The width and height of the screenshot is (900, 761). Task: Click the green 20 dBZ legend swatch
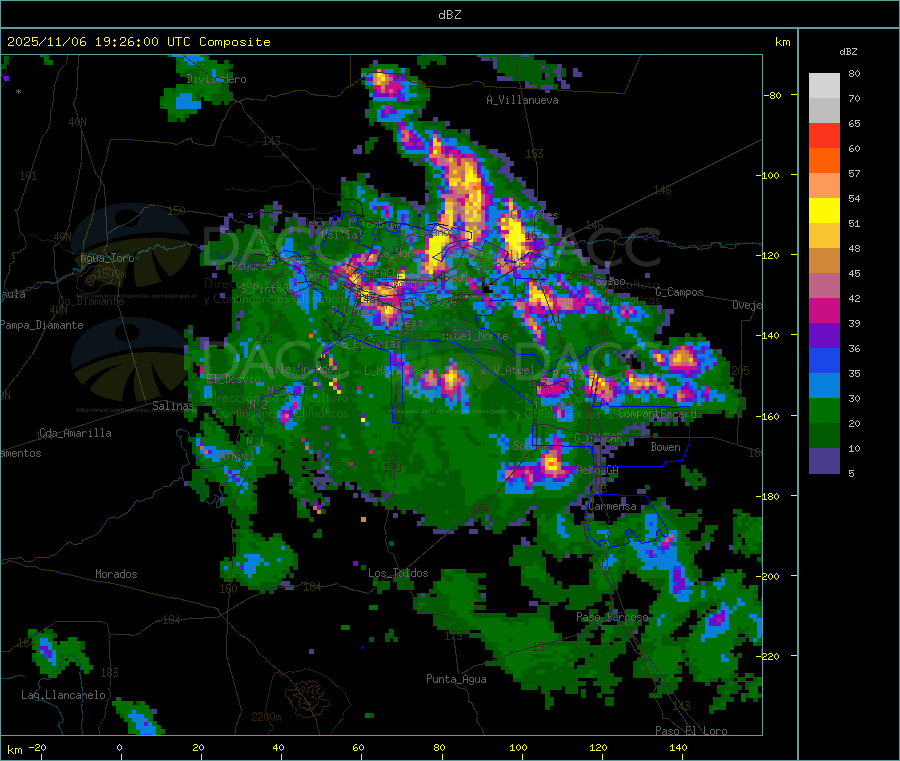coord(824,410)
